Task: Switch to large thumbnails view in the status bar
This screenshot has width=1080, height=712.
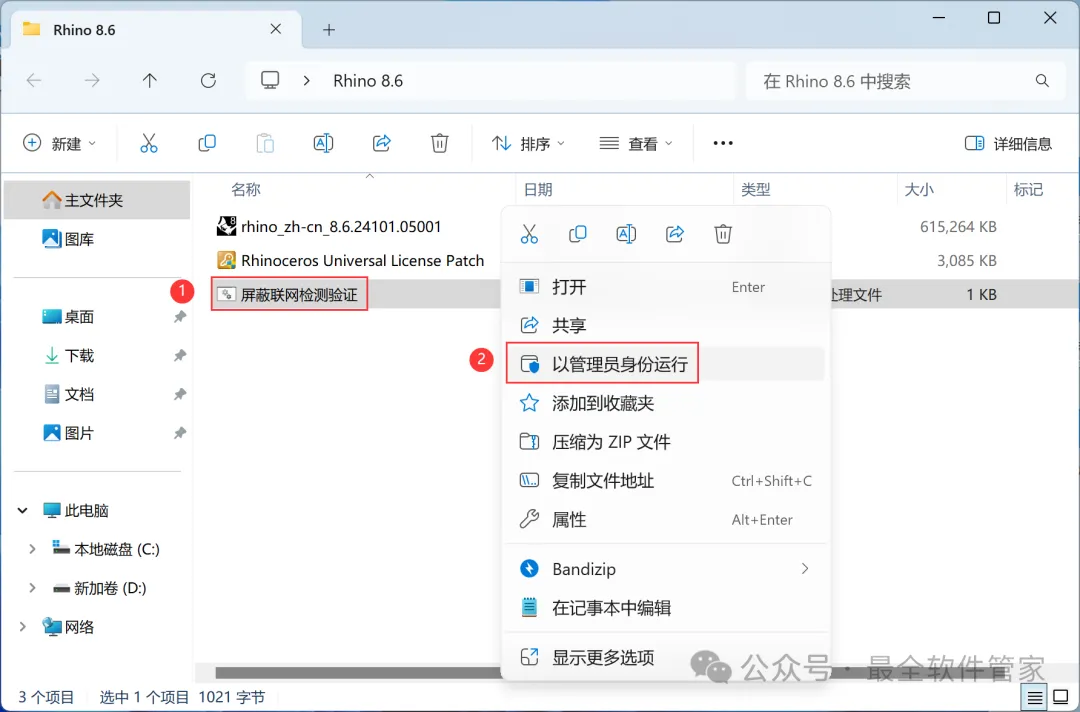Action: pos(1061,698)
